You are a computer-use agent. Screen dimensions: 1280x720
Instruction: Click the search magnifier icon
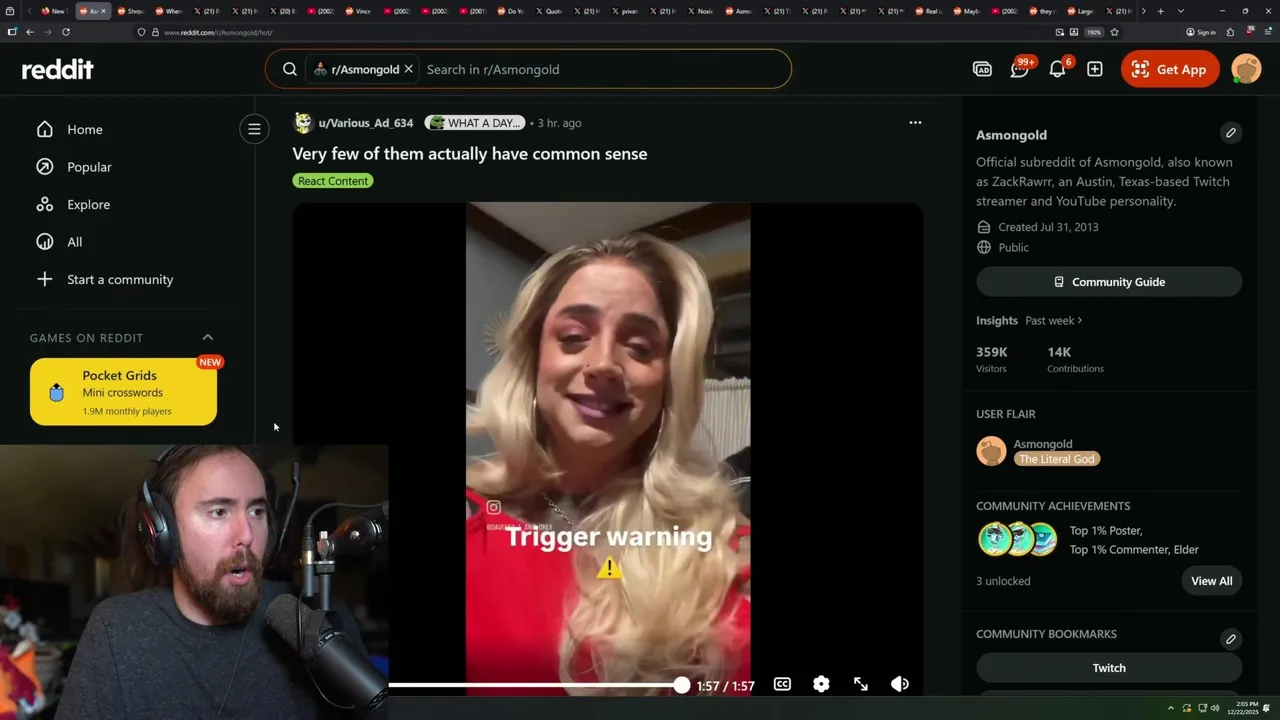(290, 69)
